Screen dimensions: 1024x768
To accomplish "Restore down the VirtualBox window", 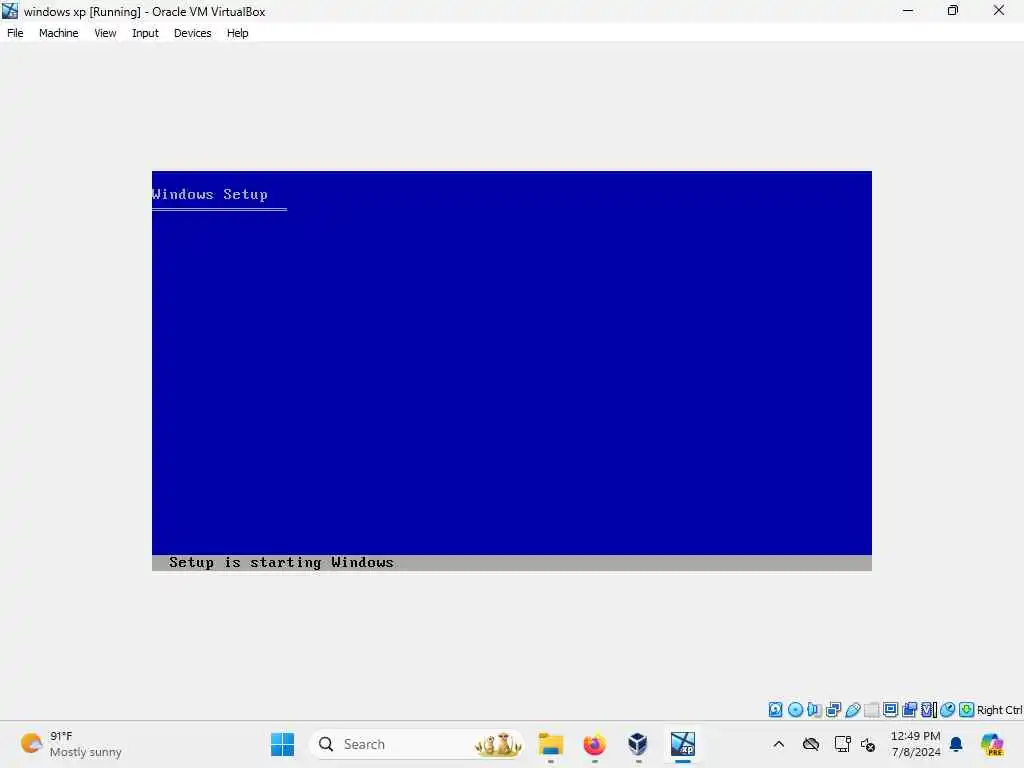I will (x=953, y=11).
